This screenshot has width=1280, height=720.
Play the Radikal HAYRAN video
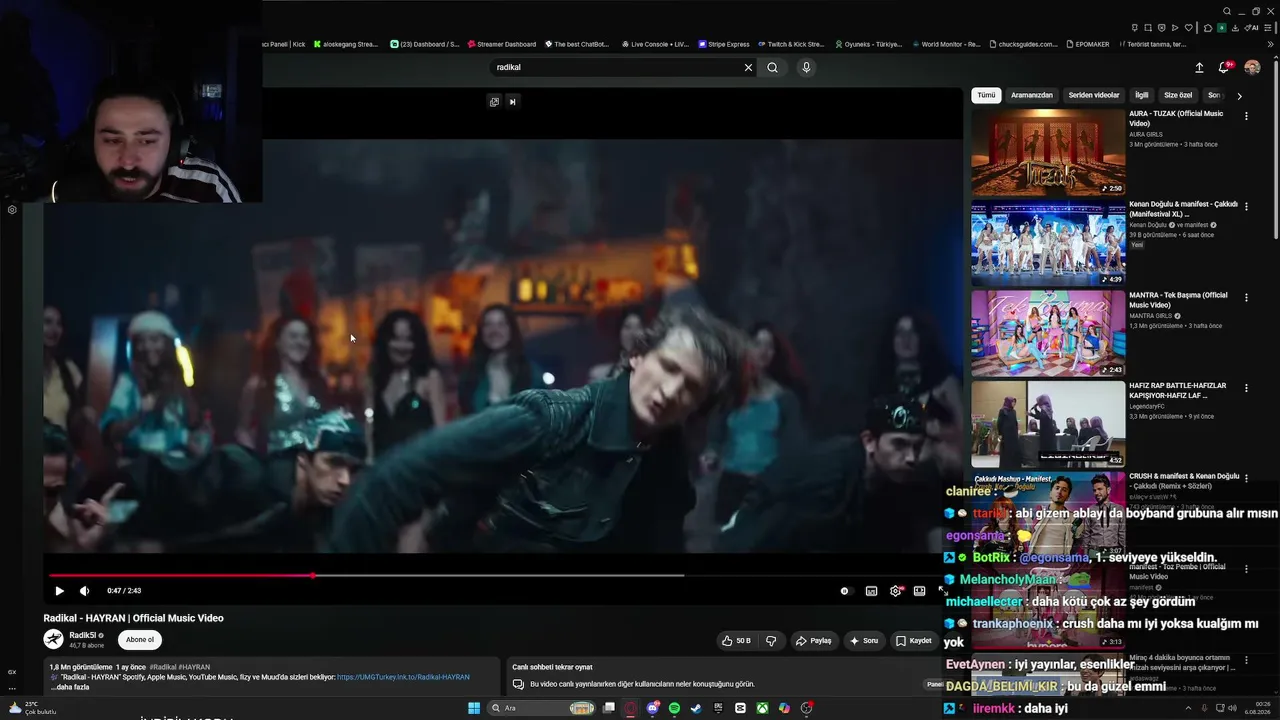[59, 591]
